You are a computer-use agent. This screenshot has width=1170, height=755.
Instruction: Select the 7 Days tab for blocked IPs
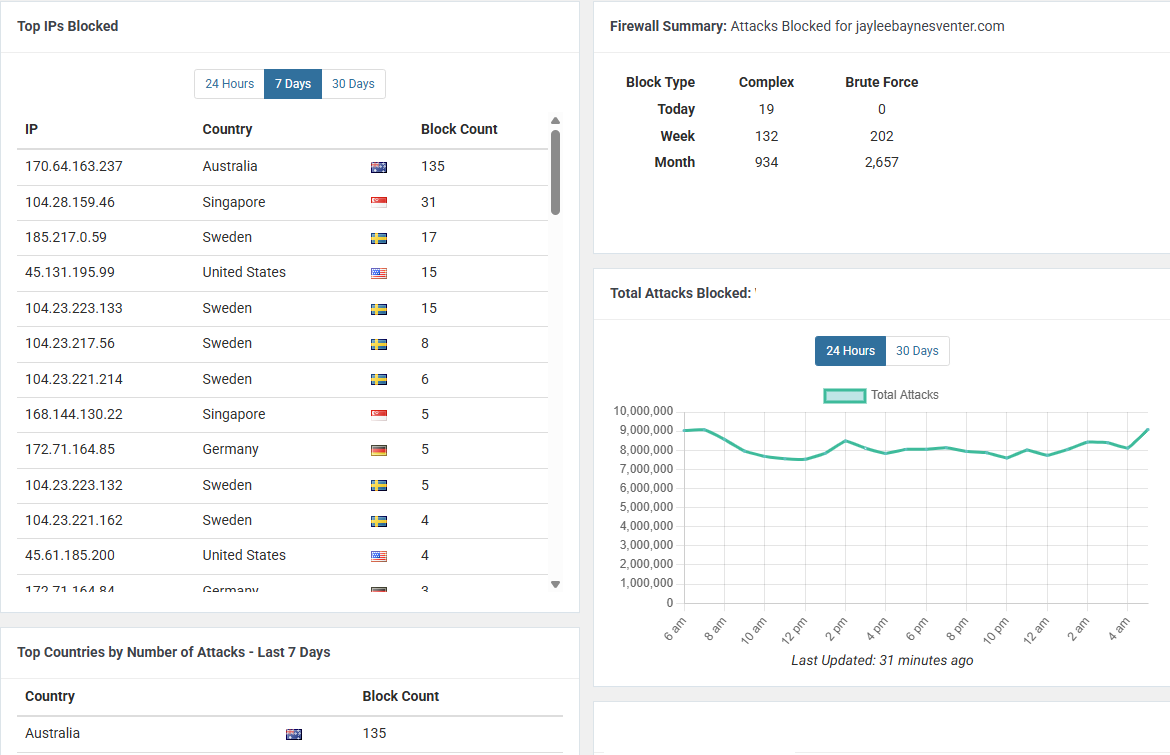coord(292,84)
